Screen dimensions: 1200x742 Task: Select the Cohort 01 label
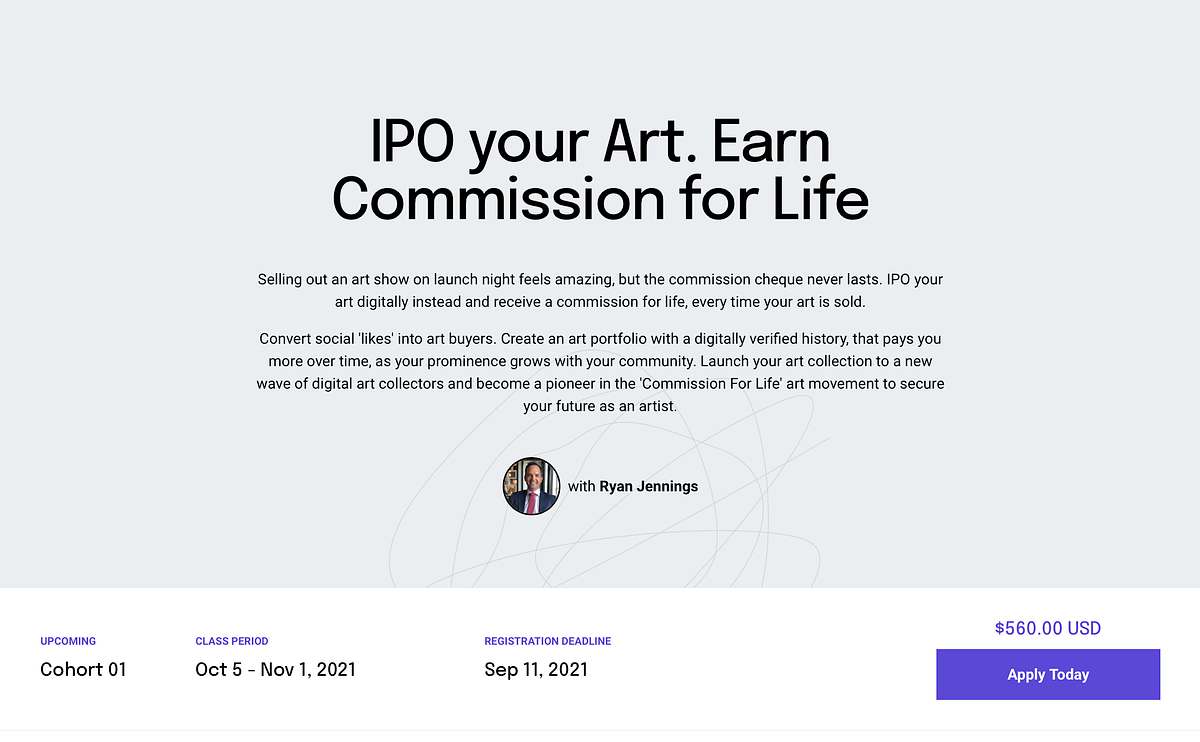click(83, 669)
